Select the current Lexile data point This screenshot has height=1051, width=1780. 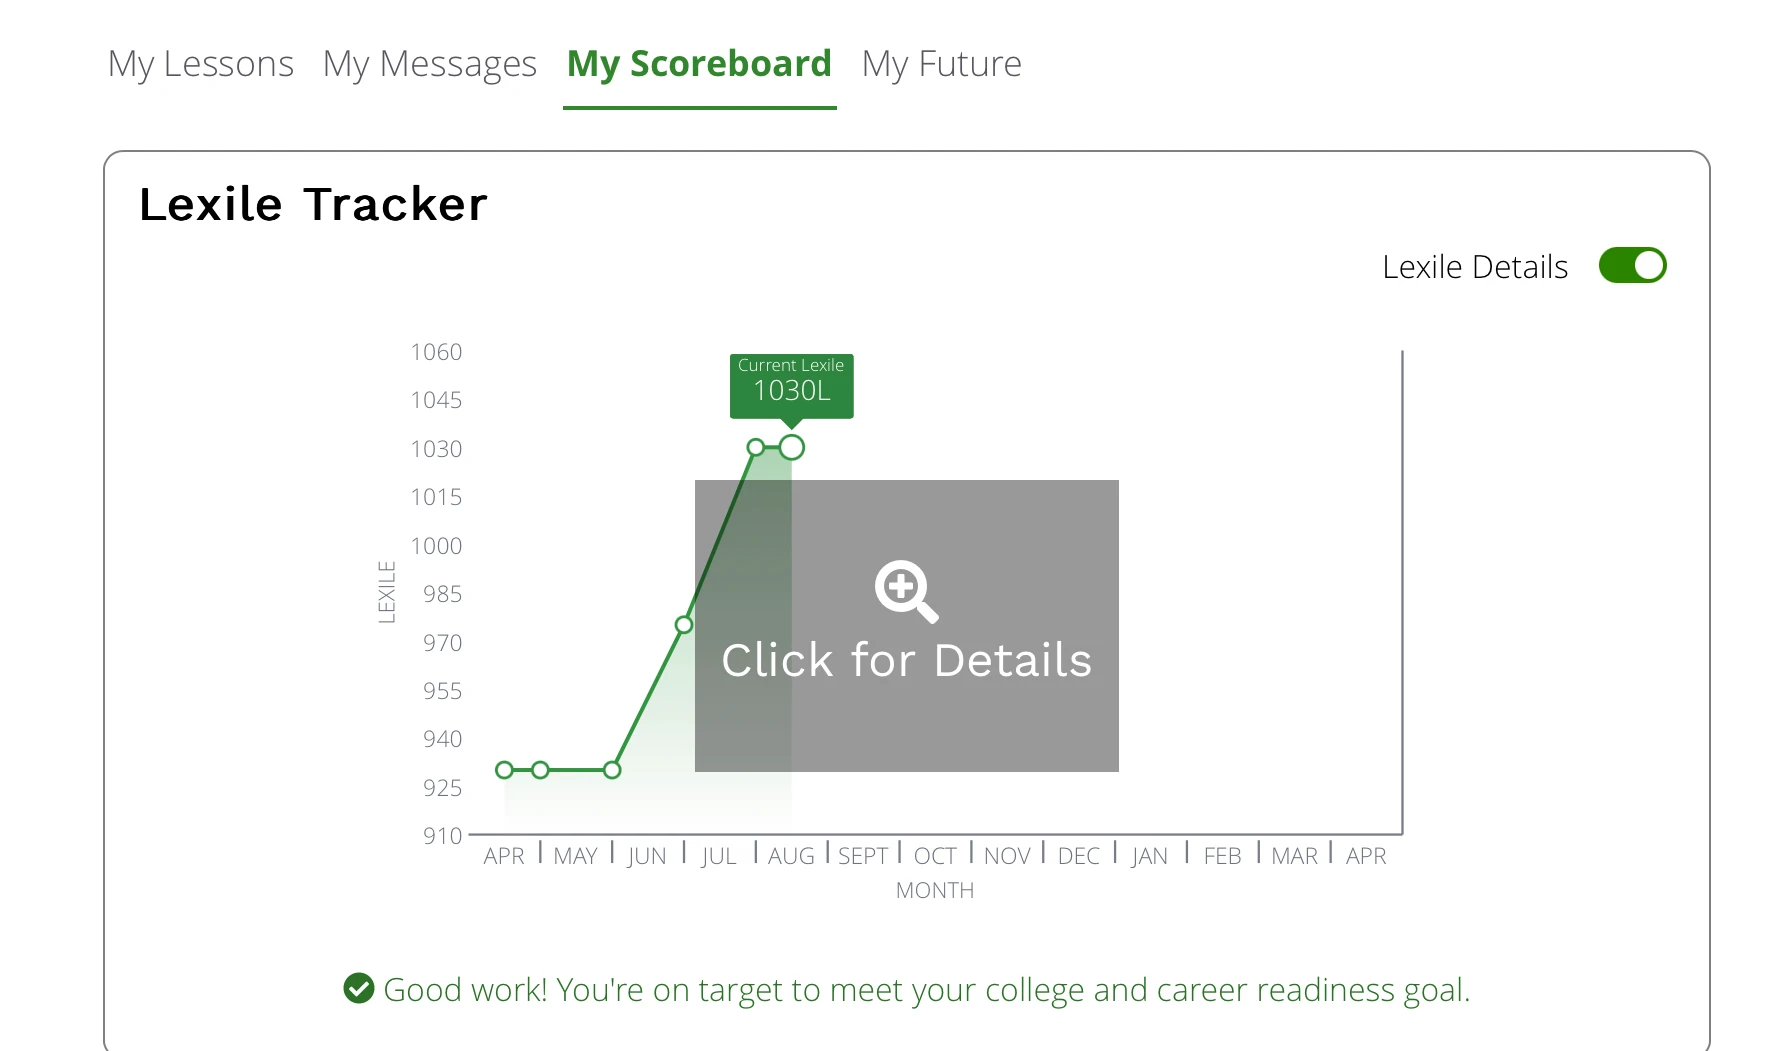pos(792,447)
